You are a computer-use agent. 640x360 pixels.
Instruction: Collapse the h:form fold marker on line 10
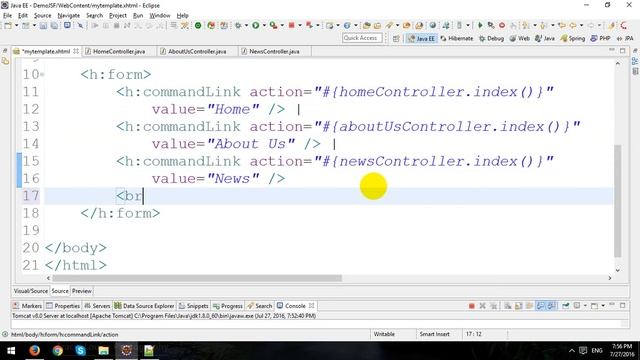pyautogui.click(x=42, y=75)
